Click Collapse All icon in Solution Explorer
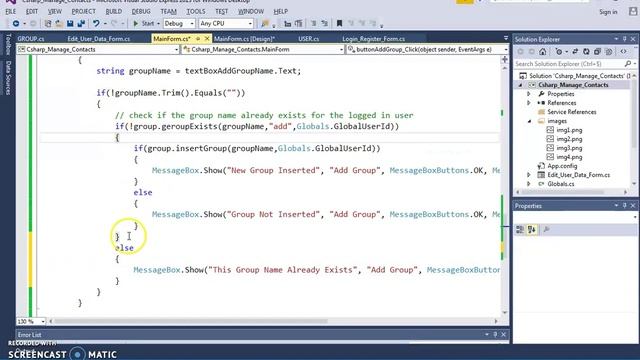The width and height of the screenshot is (640, 360). 598,51
